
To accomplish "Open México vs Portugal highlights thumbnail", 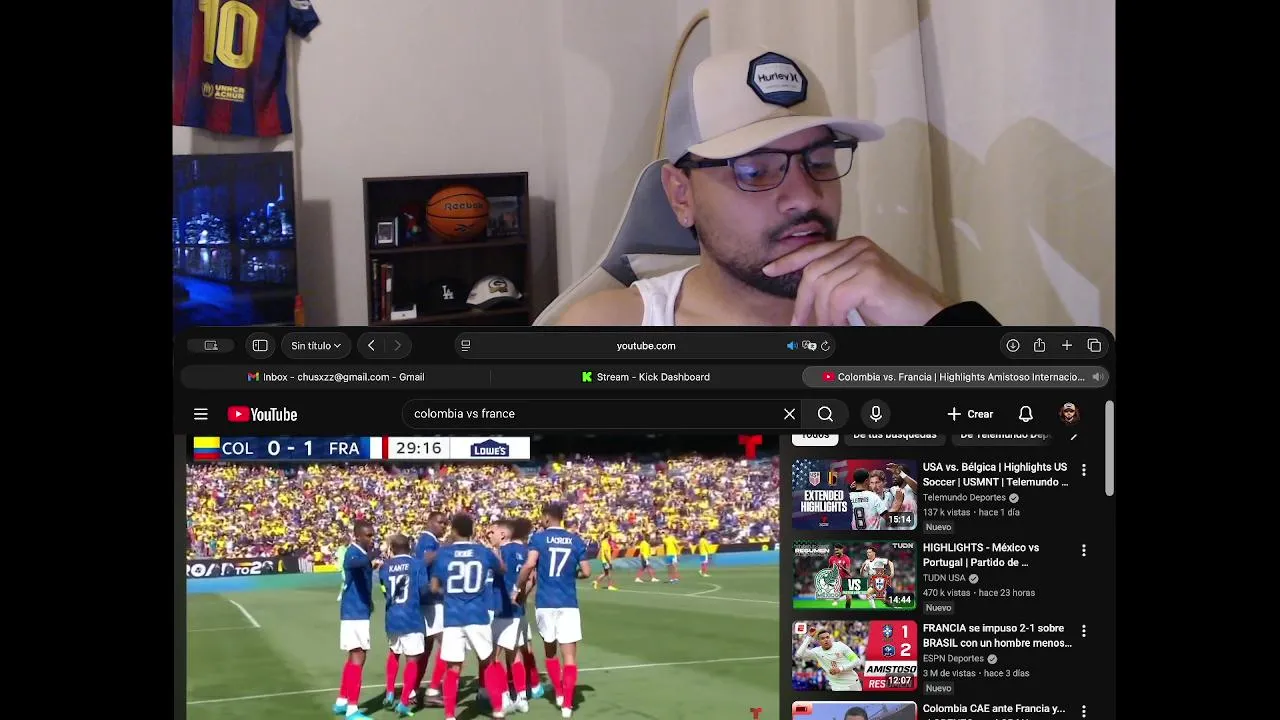I will (x=854, y=575).
